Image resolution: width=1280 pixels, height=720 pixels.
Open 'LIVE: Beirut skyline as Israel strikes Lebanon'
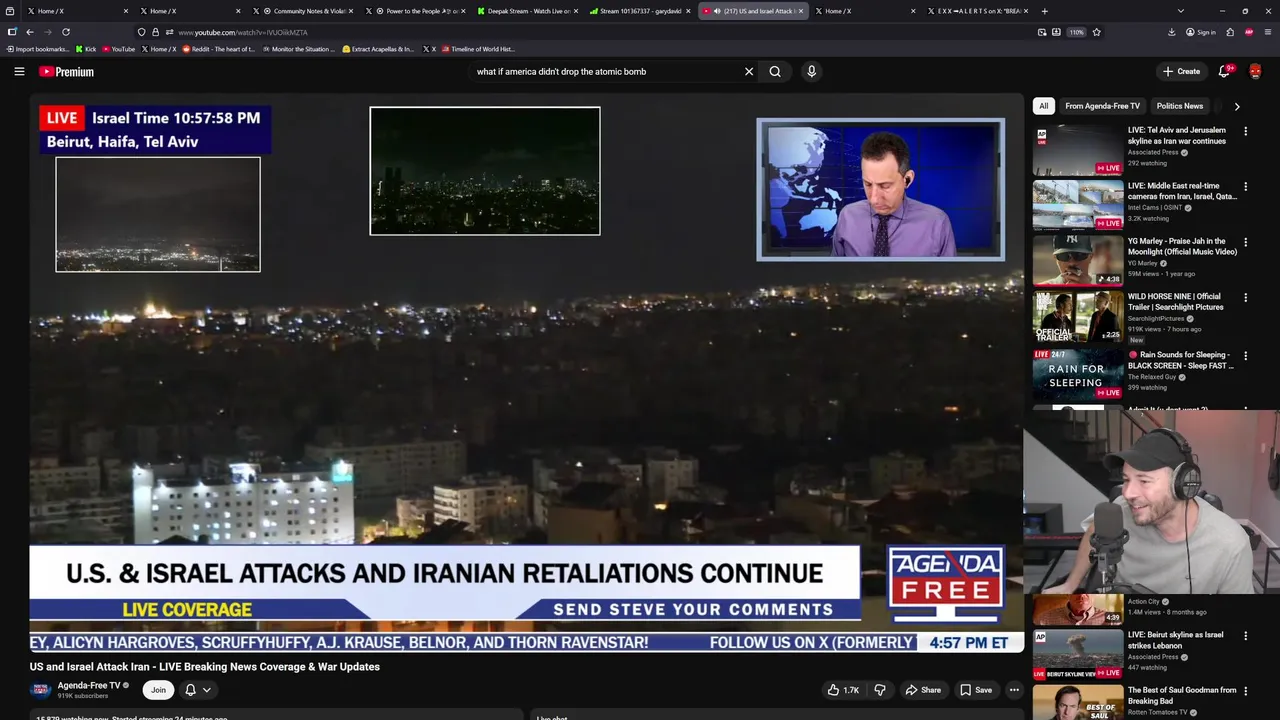pos(1175,640)
